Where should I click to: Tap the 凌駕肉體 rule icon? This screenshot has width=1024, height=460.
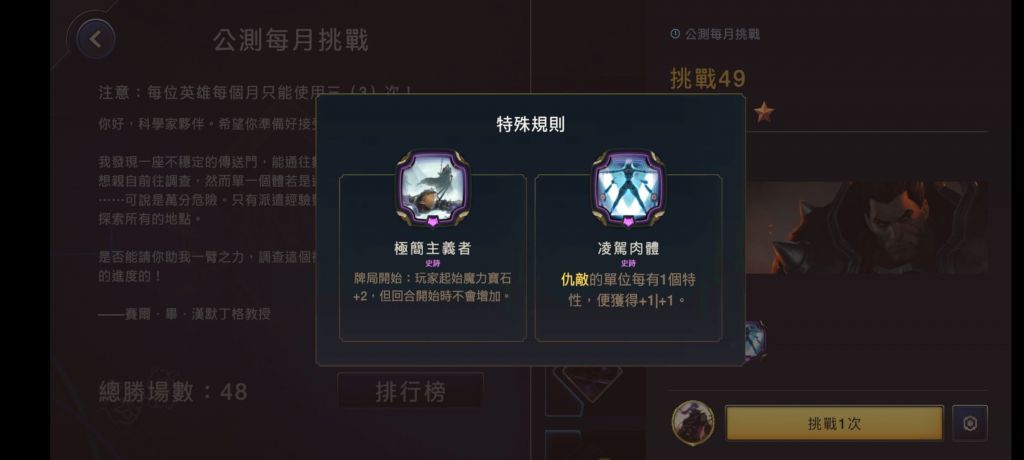(x=628, y=188)
